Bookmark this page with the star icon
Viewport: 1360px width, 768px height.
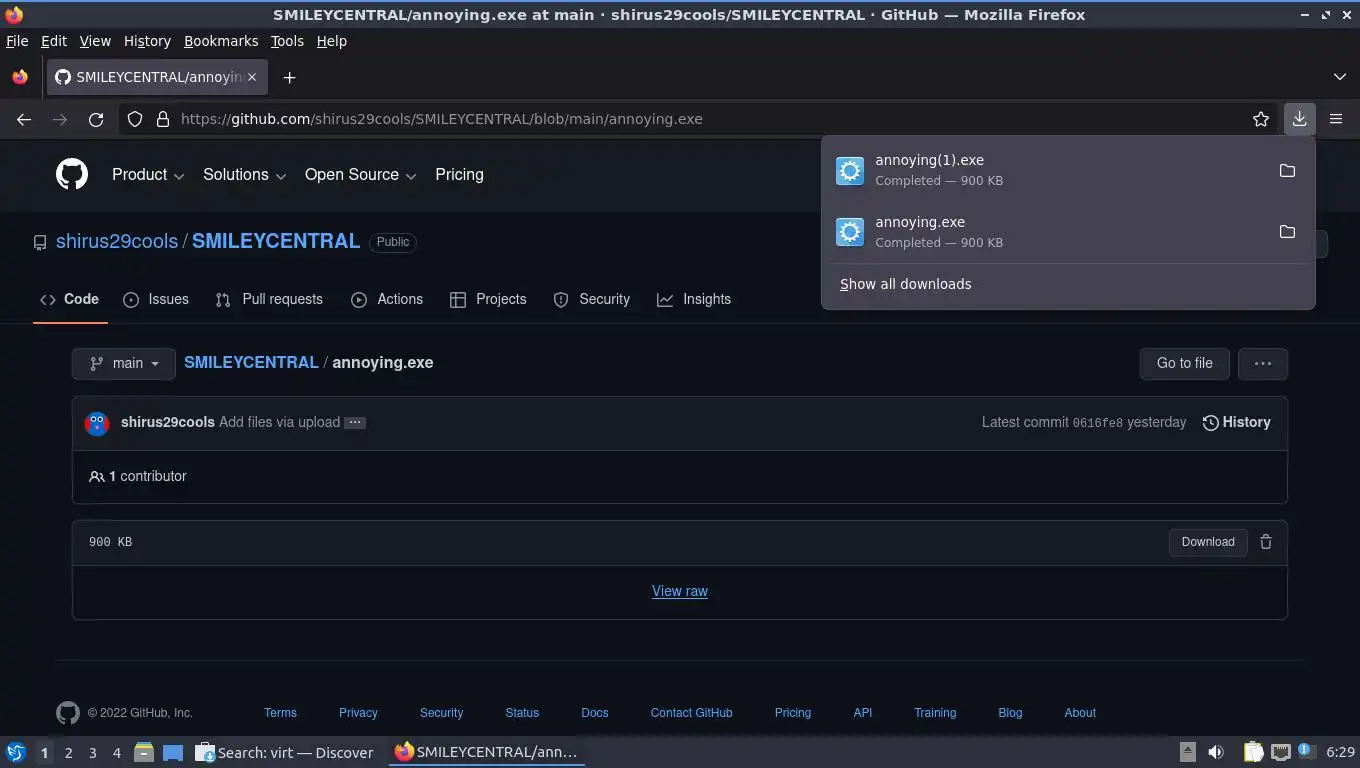point(1261,119)
